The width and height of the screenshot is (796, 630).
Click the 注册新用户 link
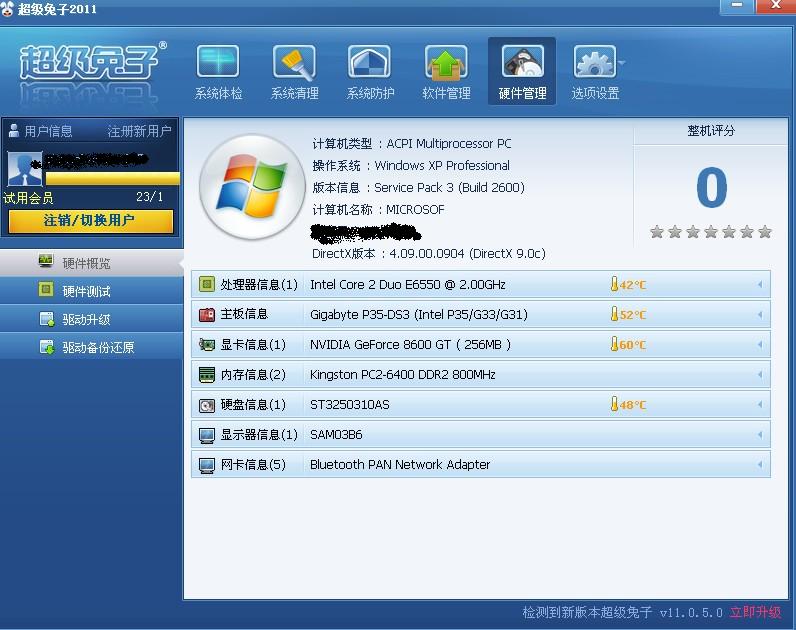point(139,131)
